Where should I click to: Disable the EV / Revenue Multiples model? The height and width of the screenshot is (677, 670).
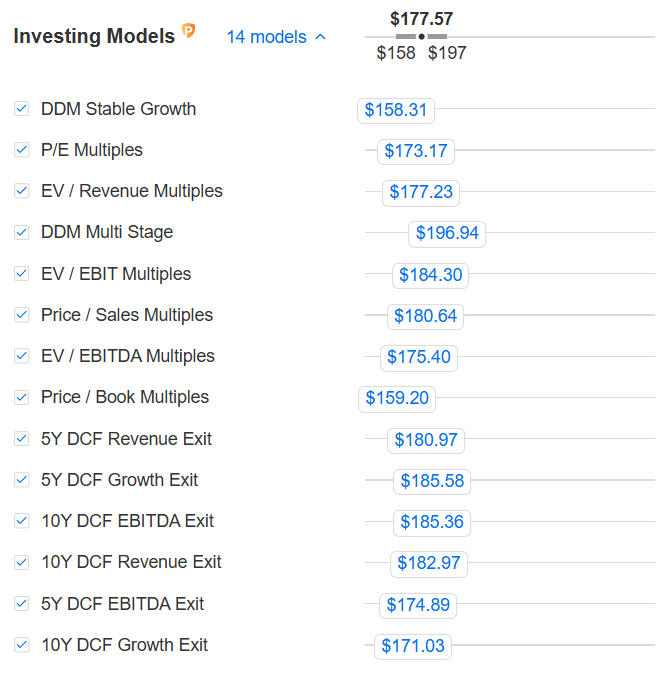pyautogui.click(x=22, y=191)
